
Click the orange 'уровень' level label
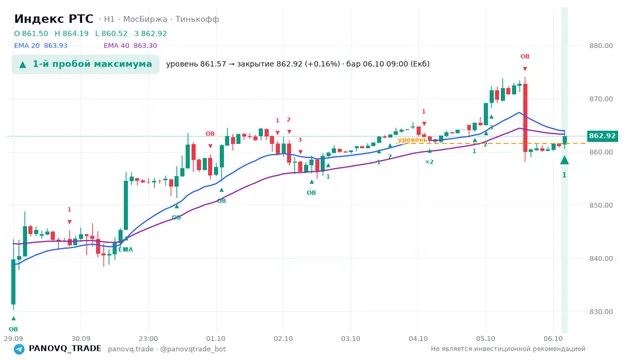(412, 140)
